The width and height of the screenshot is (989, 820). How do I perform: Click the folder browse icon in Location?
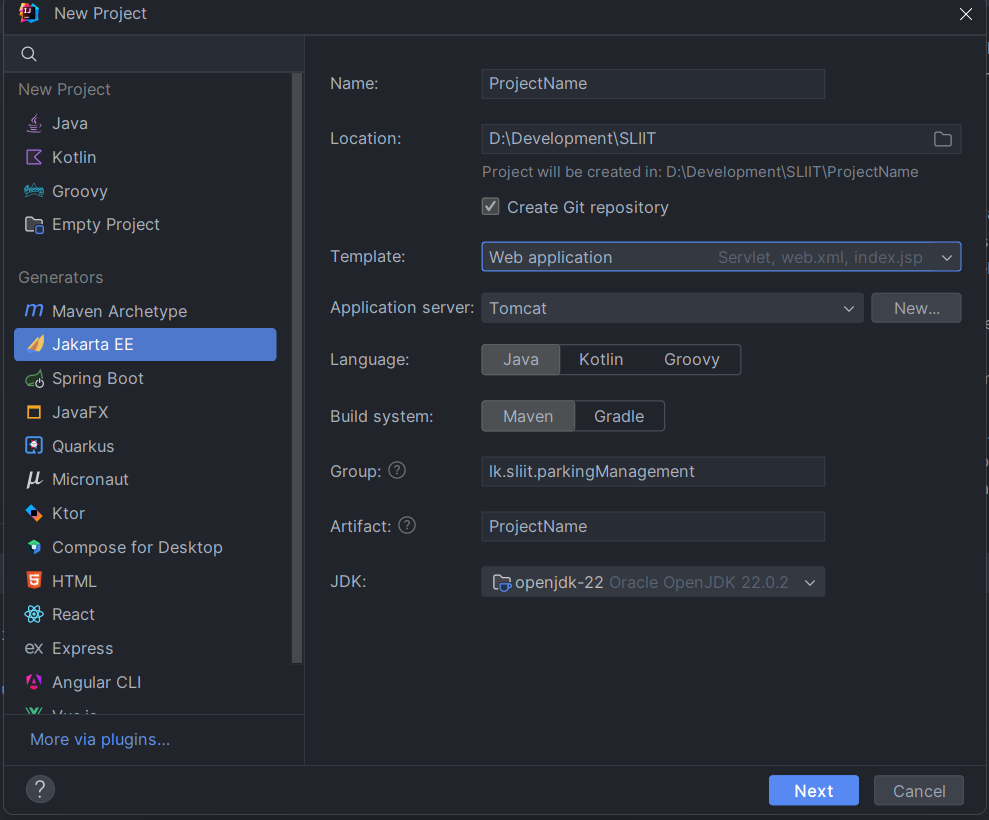pos(942,139)
